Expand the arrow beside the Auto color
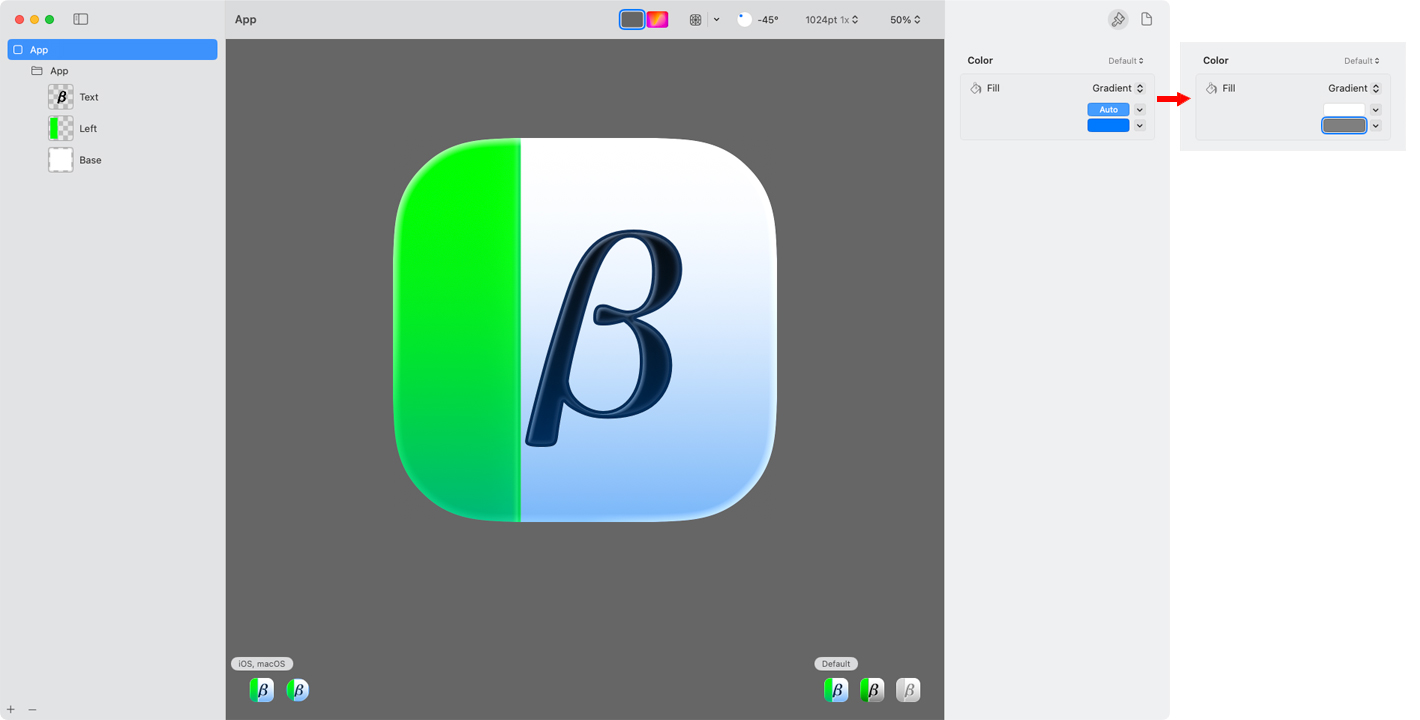 click(1139, 110)
